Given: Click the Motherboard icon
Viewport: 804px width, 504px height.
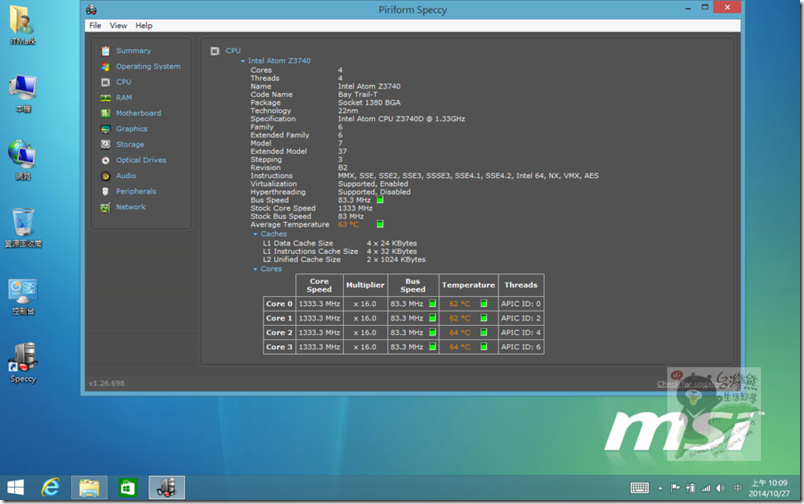Looking at the screenshot, I should tap(106, 113).
